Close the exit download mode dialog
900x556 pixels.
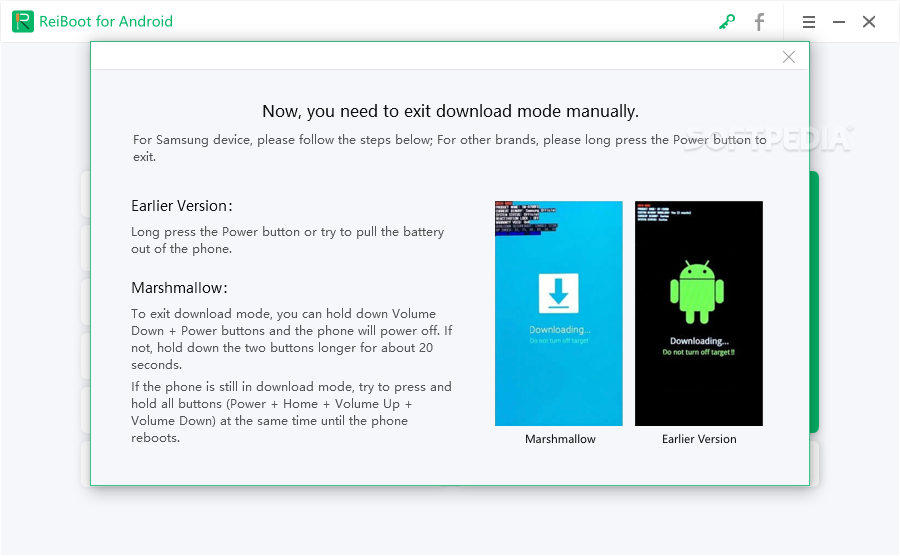pyautogui.click(x=789, y=57)
